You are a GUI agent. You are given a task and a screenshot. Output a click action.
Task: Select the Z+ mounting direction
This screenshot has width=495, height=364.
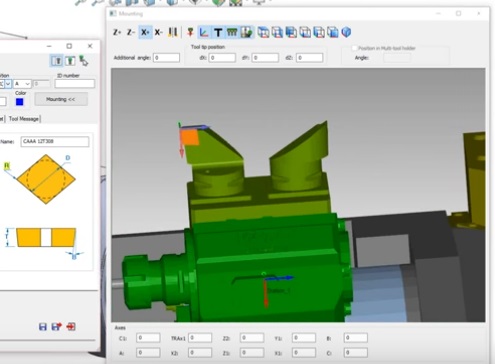coord(117,32)
